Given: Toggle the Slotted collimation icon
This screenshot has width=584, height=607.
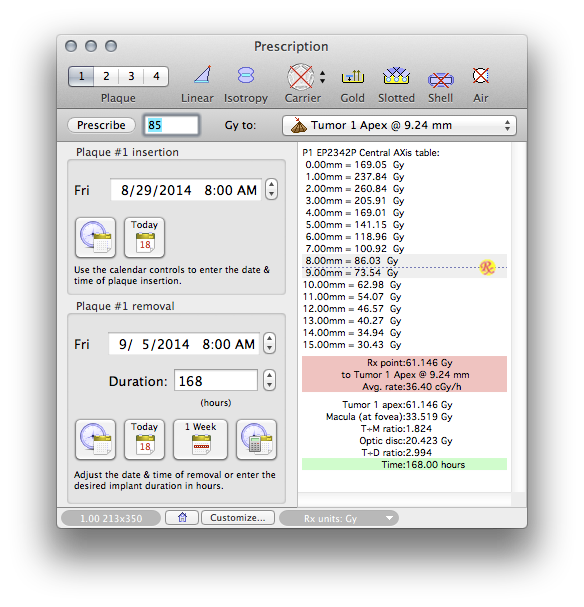Looking at the screenshot, I should 396,75.
